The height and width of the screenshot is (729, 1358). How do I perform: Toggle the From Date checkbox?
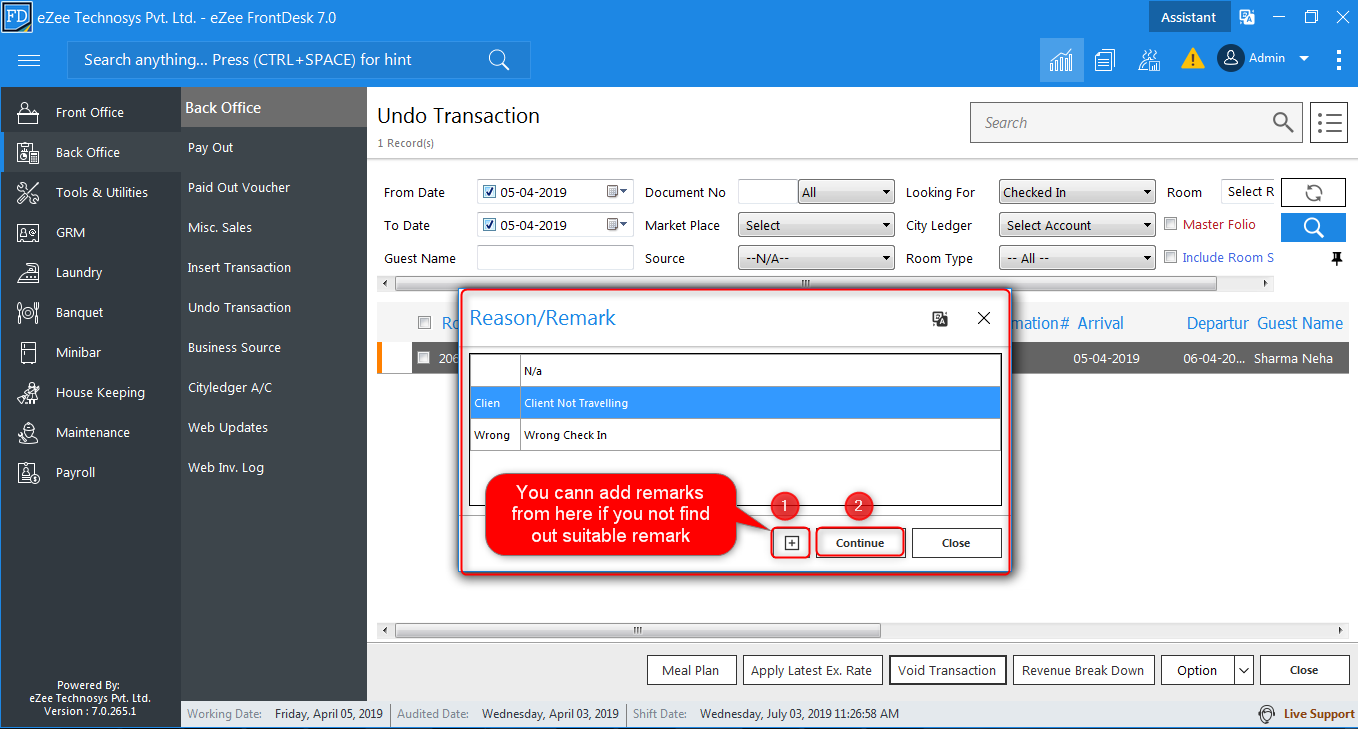tap(489, 192)
